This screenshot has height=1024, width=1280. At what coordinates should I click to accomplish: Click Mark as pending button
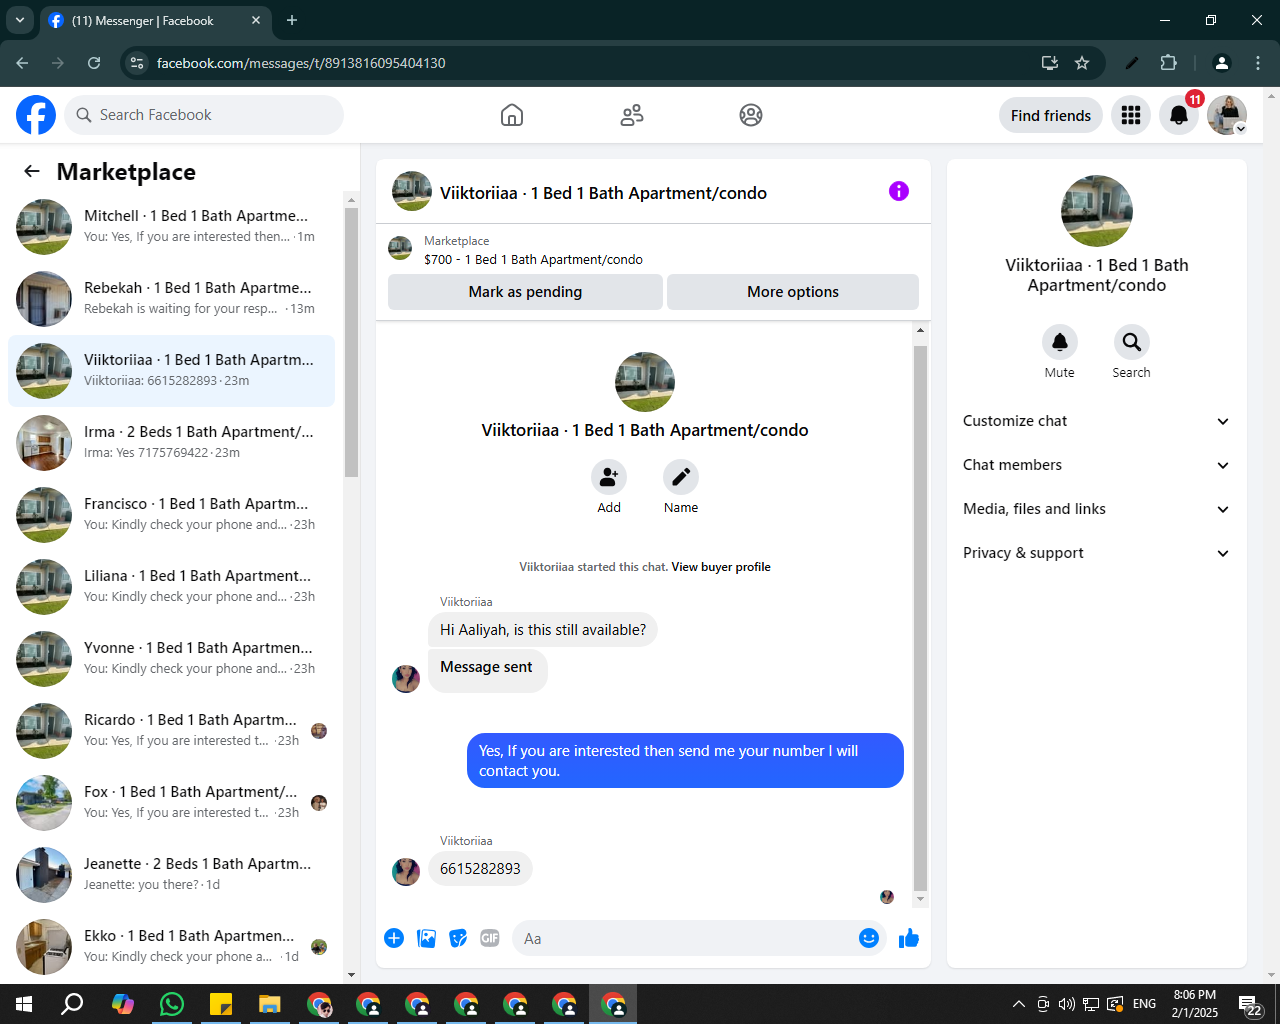click(525, 292)
